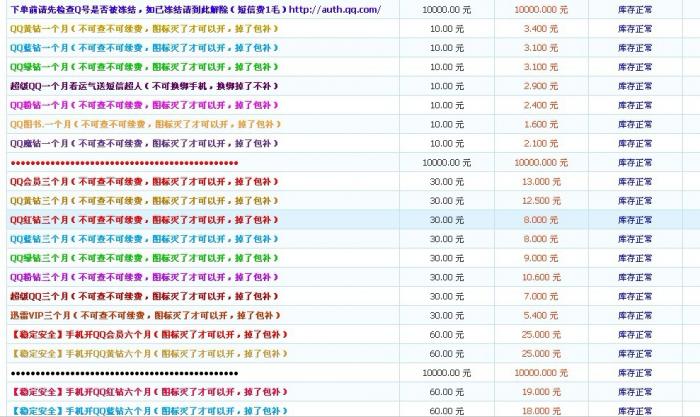Click the red dotted separator row text

[124, 163]
